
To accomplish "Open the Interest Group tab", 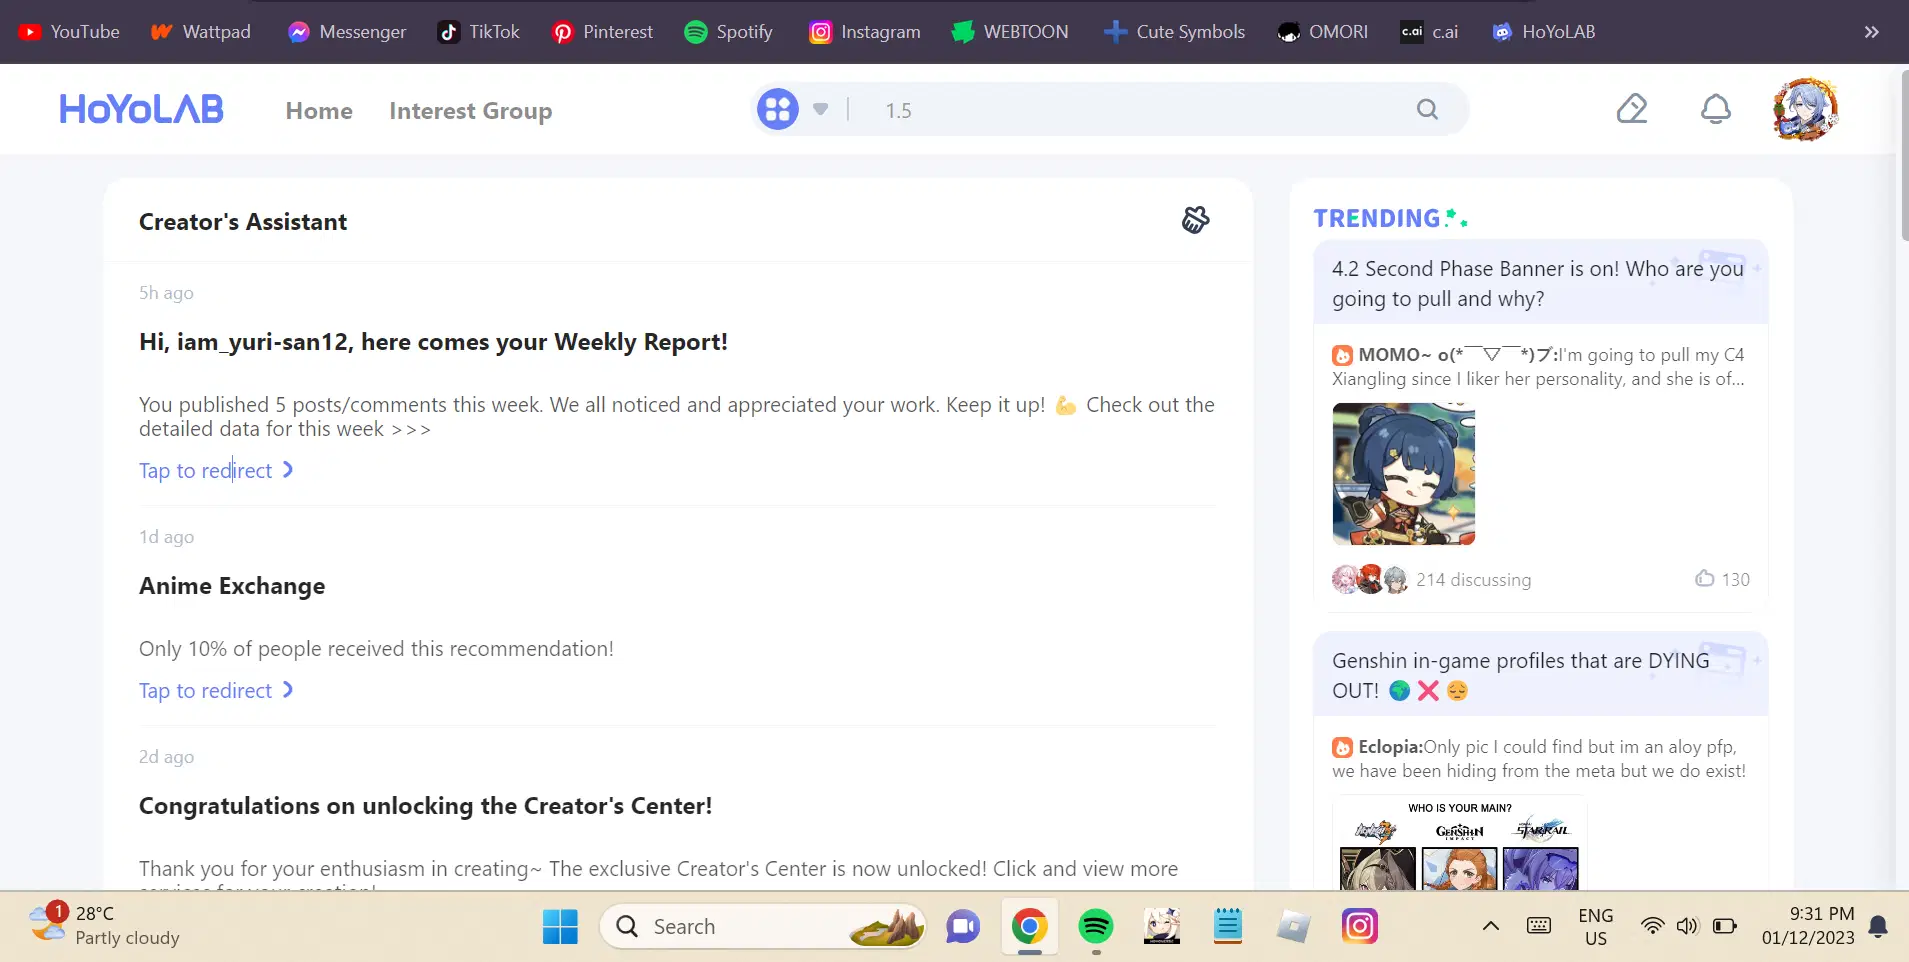I will pyautogui.click(x=470, y=111).
